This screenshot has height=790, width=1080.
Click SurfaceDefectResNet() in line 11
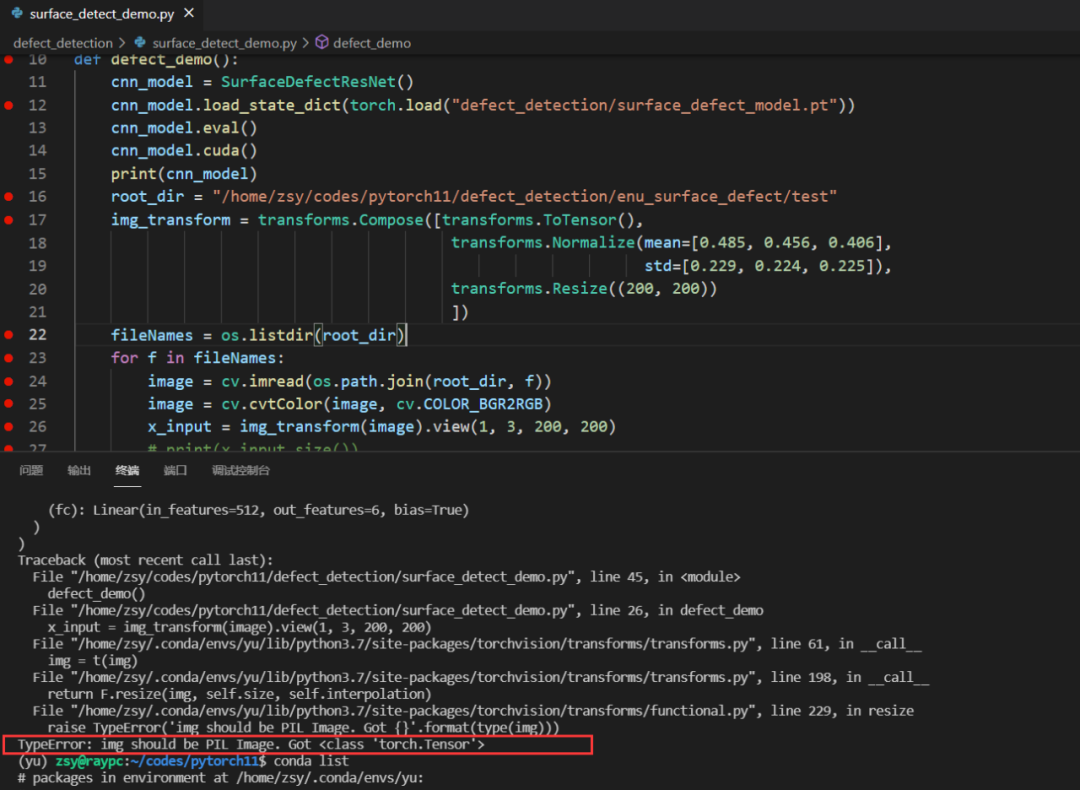318,82
